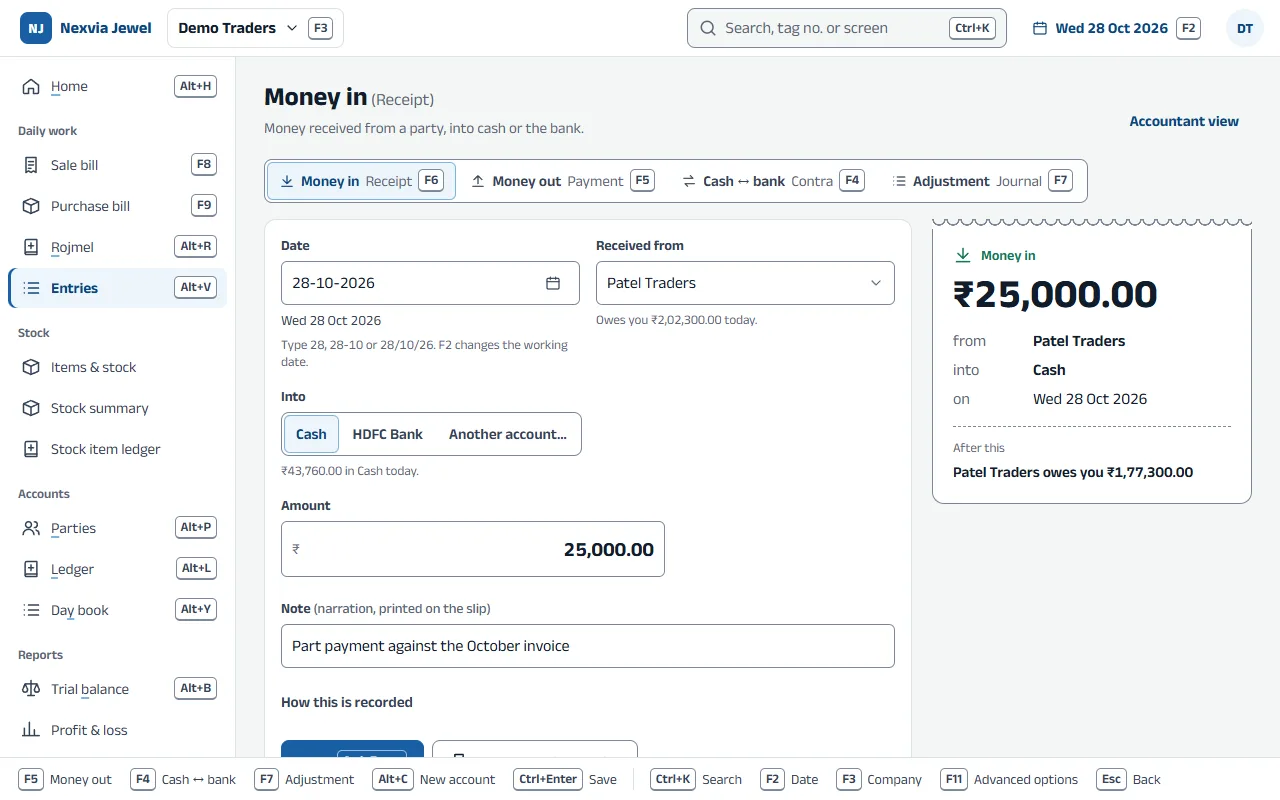Click the Items & stock cube icon
Screen dimensions: 1280x800
pos(31,367)
